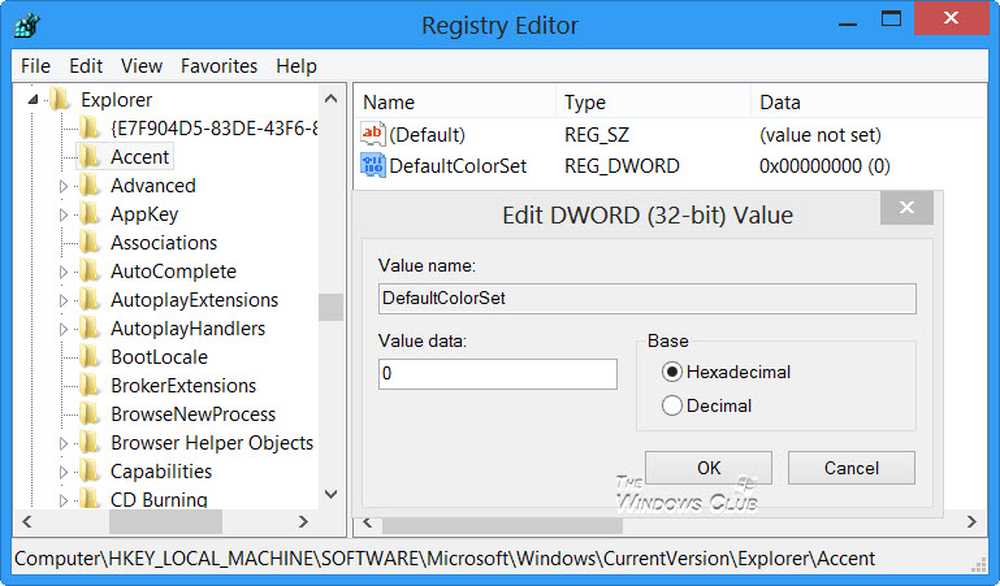Image resolution: width=1000 pixels, height=586 pixels.
Task: Close the Edit DWORD dialog with X
Action: tap(906, 207)
